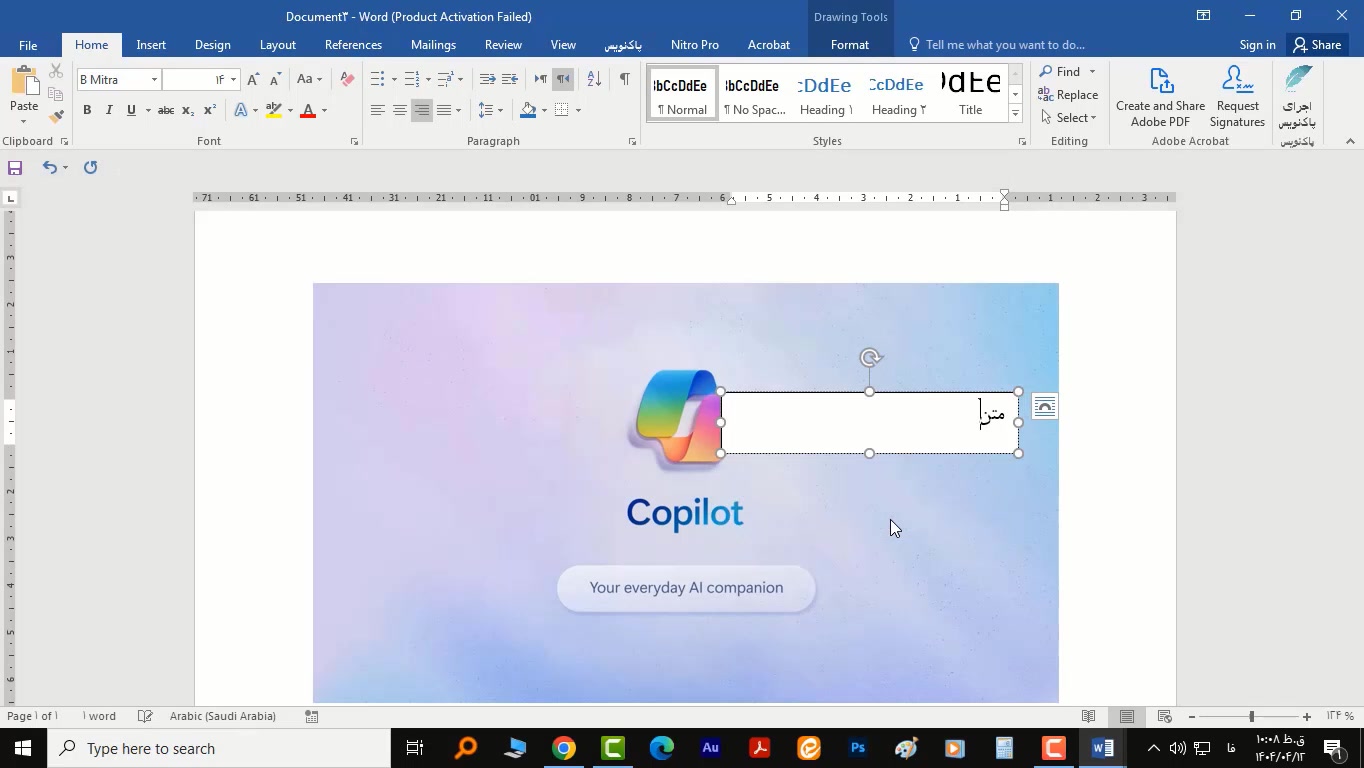1364x768 pixels.
Task: Open the Drawing Tools Format tab
Action: click(849, 45)
